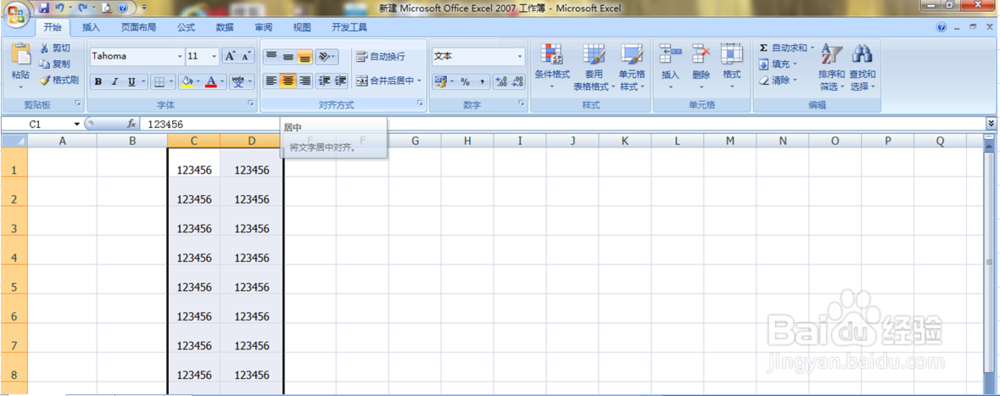
Task: Copy selection with the 复制 button
Action: point(55,64)
